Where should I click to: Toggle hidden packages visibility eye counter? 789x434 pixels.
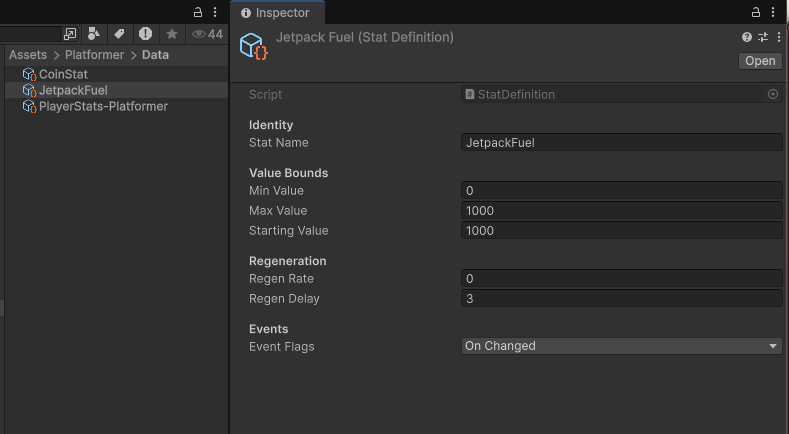[207, 34]
